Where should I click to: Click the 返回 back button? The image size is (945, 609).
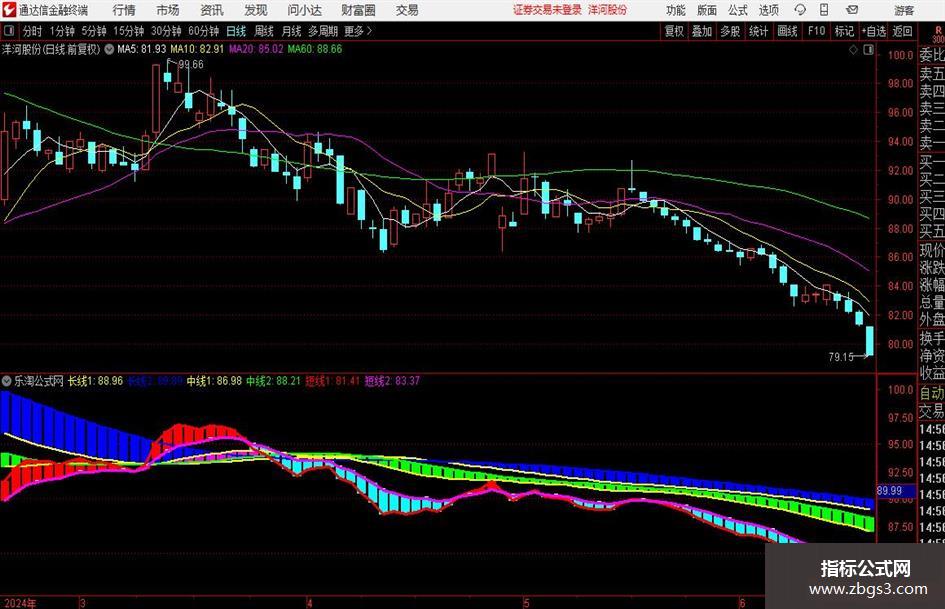point(902,31)
